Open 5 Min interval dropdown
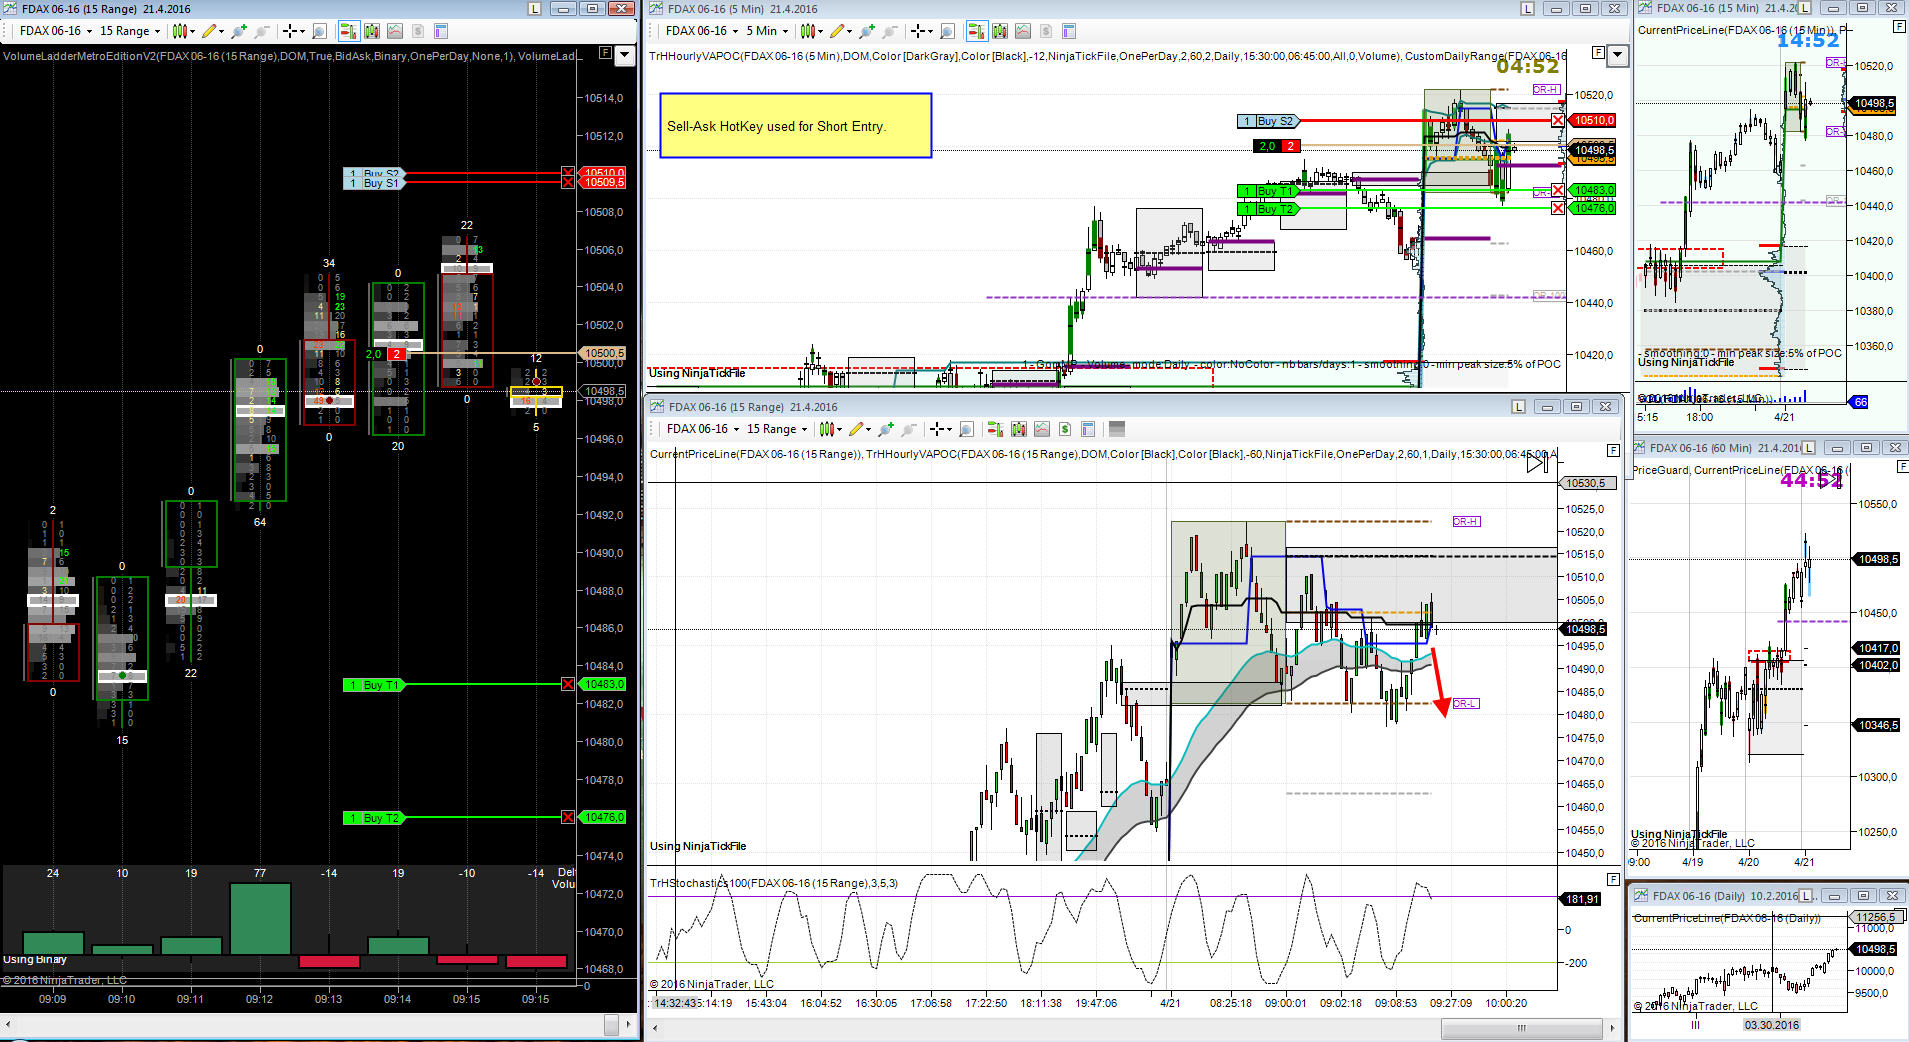This screenshot has width=1909, height=1042. pyautogui.click(x=767, y=31)
